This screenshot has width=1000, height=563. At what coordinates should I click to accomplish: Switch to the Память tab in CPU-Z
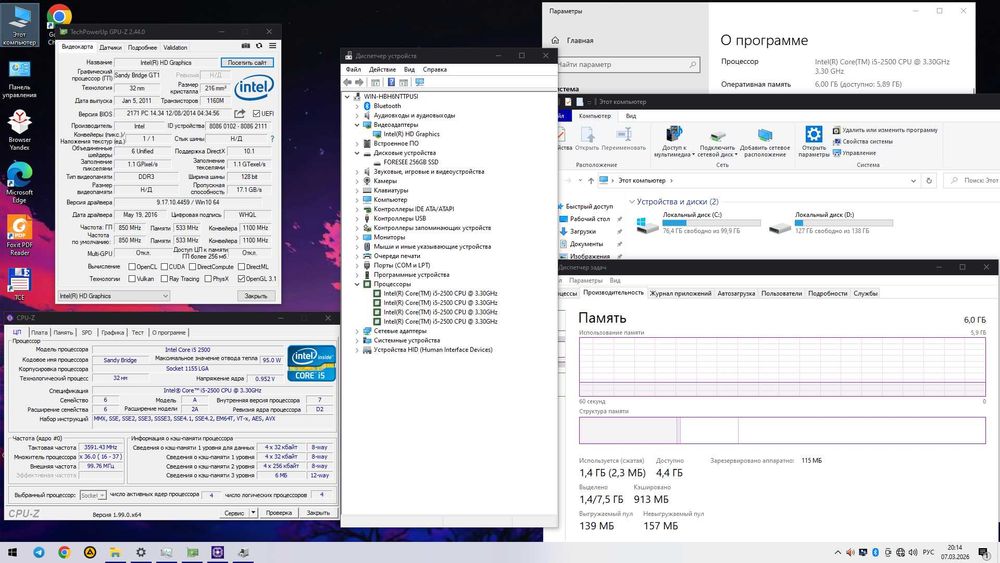click(x=63, y=332)
